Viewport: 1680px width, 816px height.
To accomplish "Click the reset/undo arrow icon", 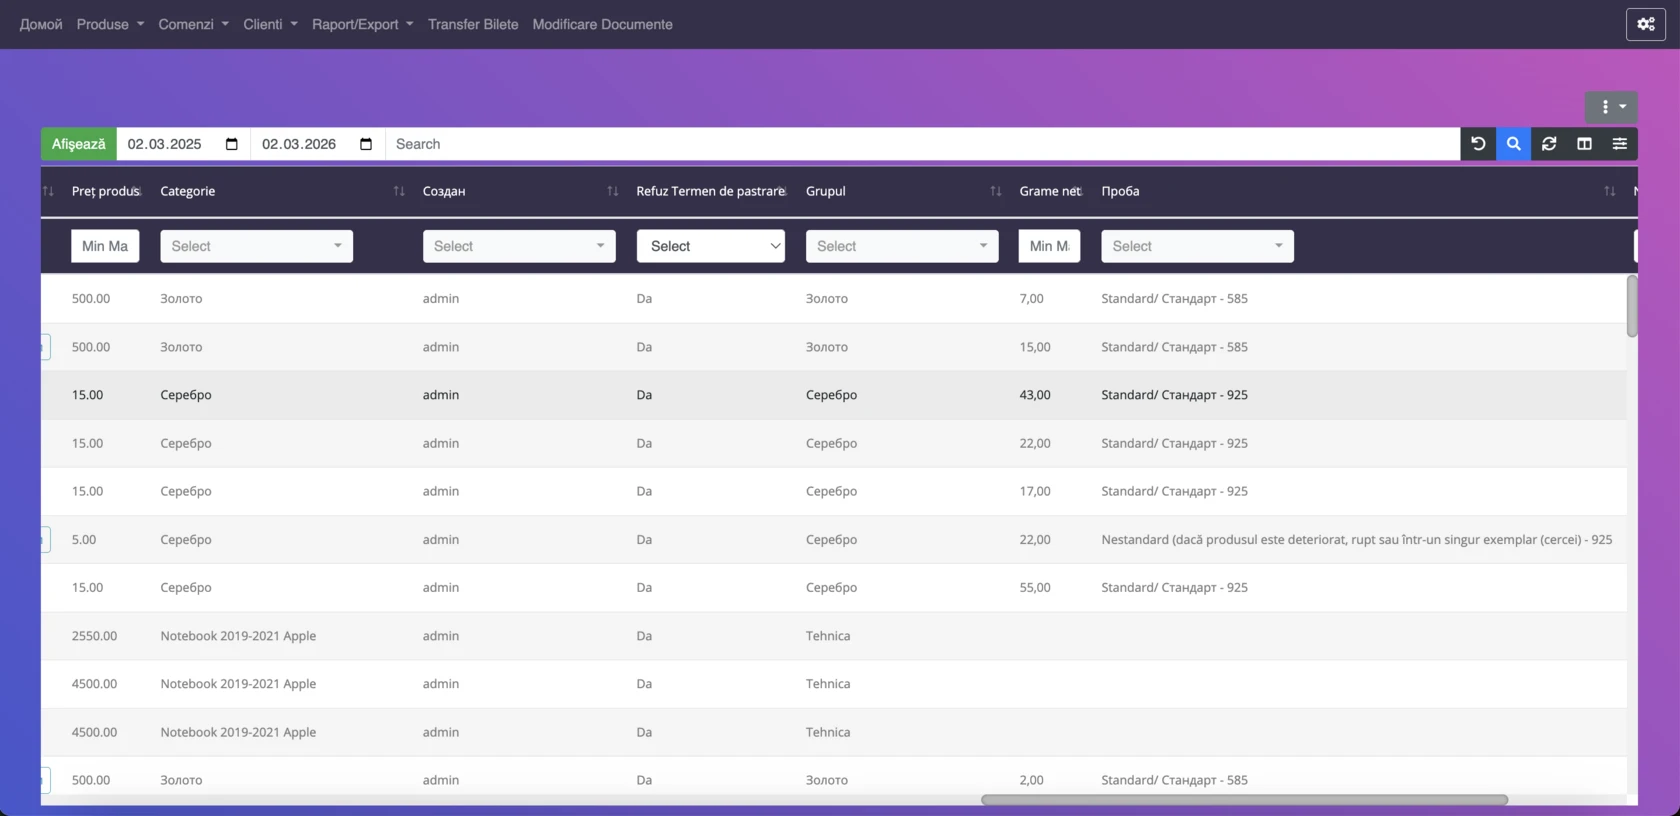I will (x=1478, y=144).
